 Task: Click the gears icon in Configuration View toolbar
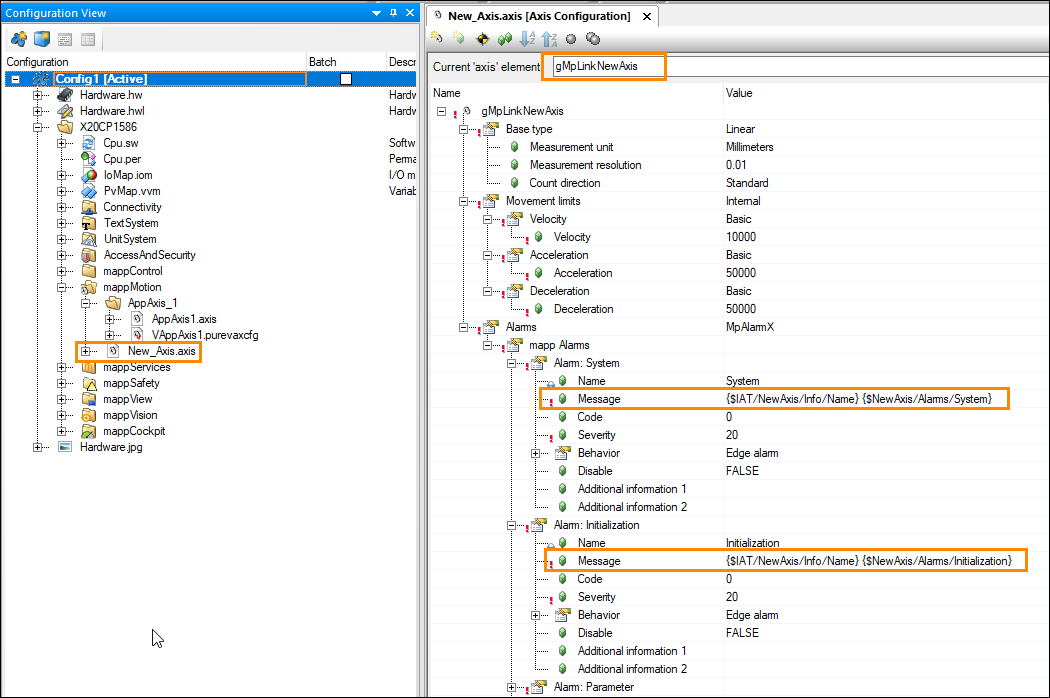tap(19, 40)
